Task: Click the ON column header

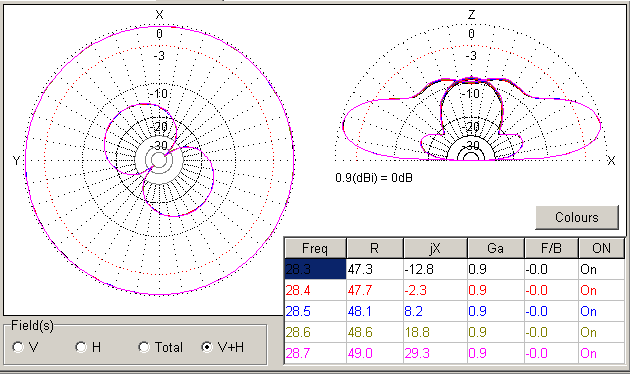Action: coord(601,248)
